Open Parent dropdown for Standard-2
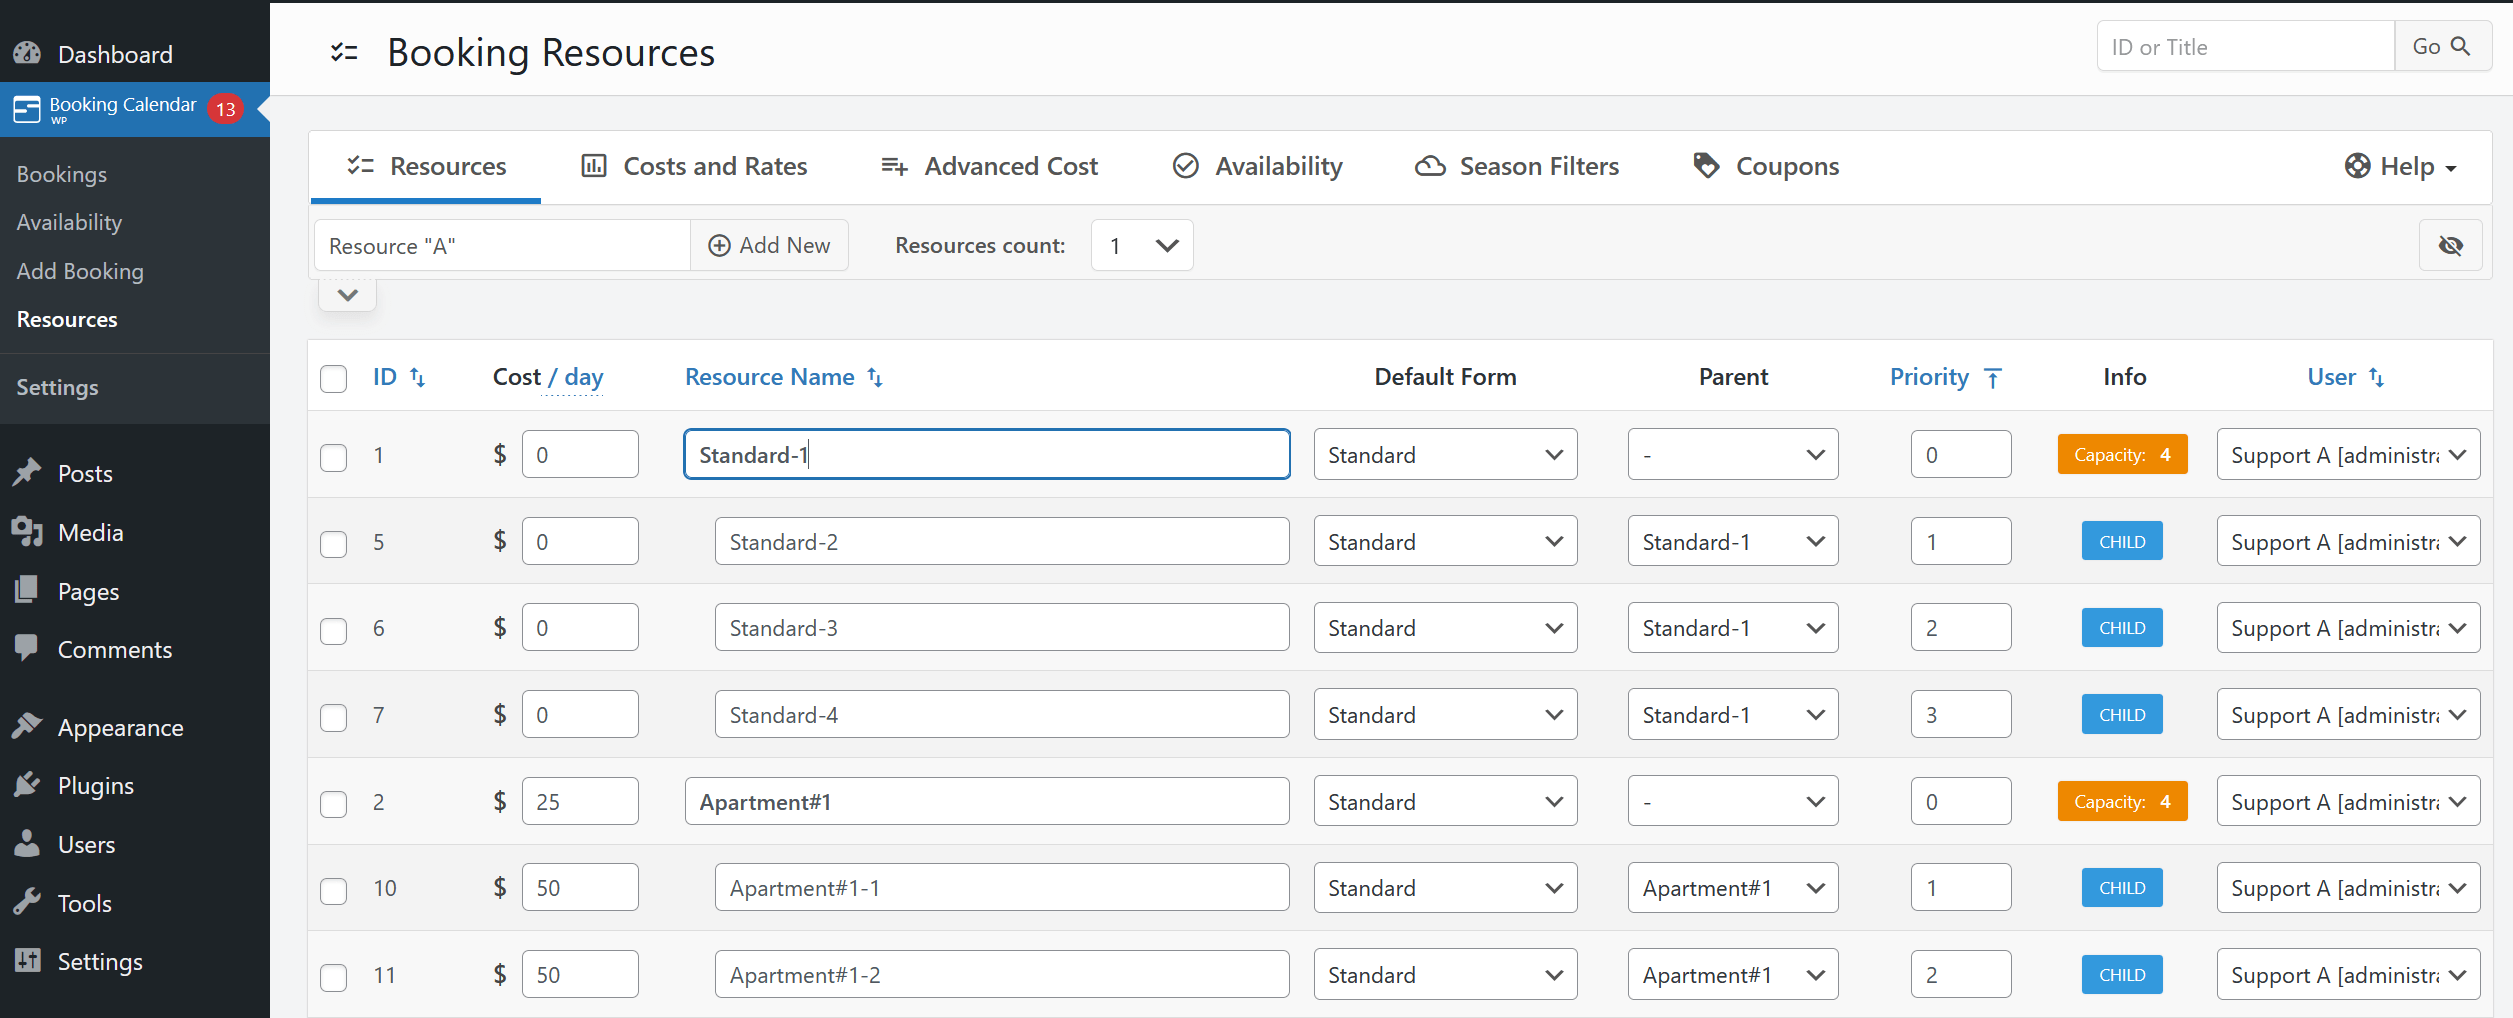 tap(1733, 541)
